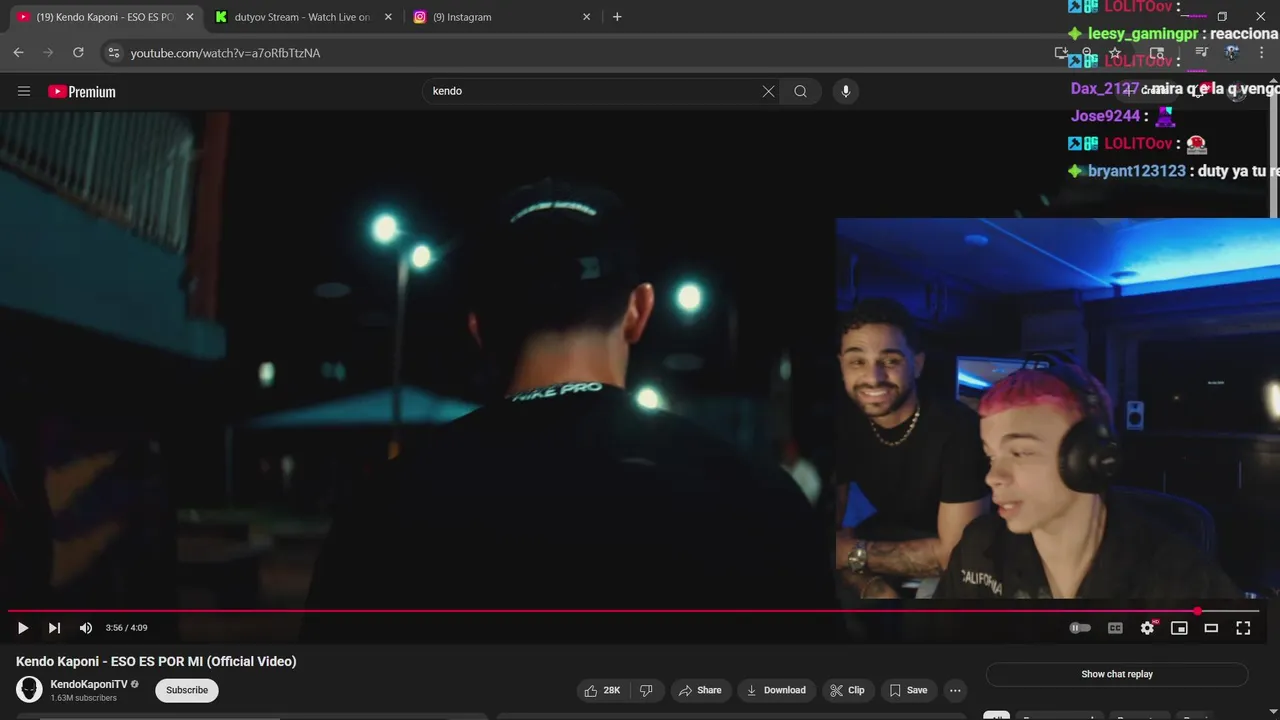1280x720 pixels.
Task: Play the paused video
Action: (x=23, y=628)
